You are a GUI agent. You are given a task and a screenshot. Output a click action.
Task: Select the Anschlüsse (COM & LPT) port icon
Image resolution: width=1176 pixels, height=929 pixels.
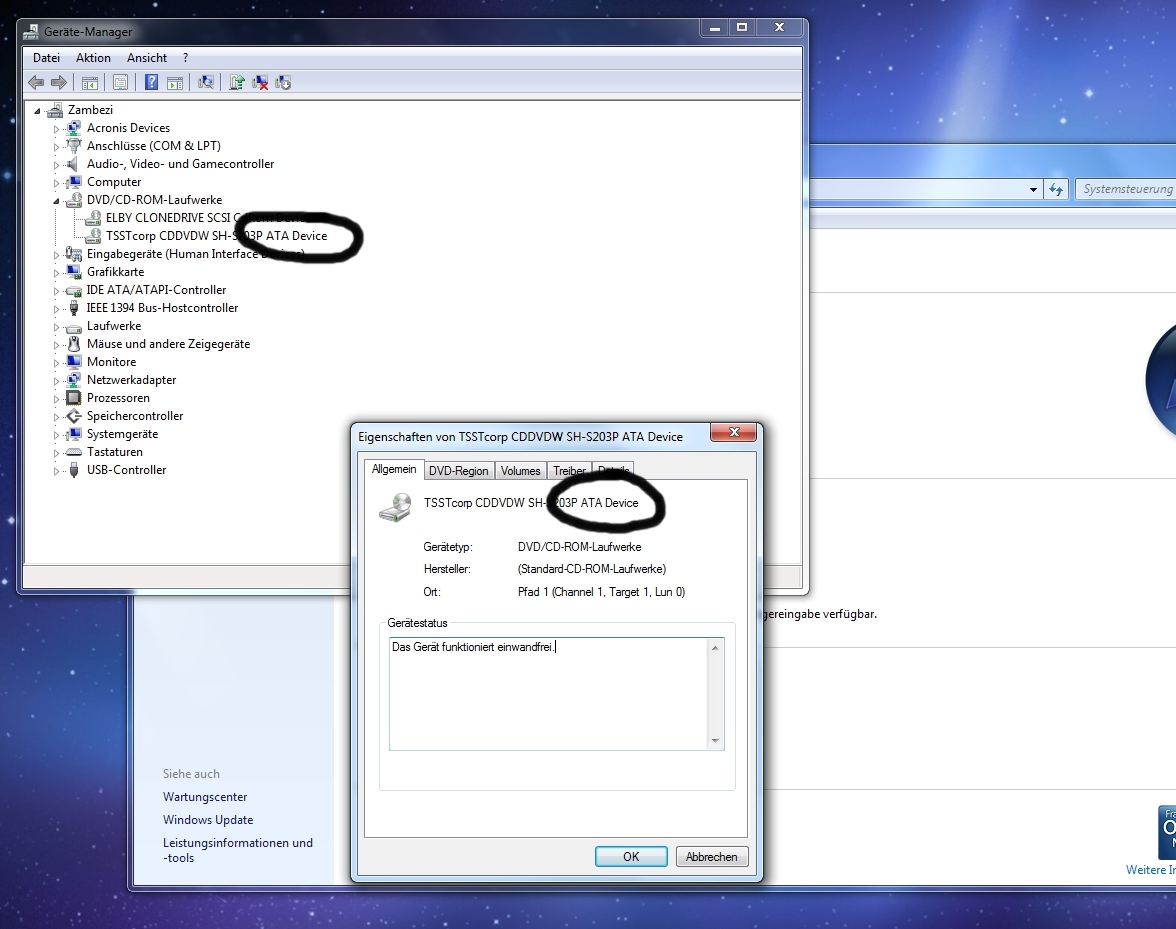[74, 145]
